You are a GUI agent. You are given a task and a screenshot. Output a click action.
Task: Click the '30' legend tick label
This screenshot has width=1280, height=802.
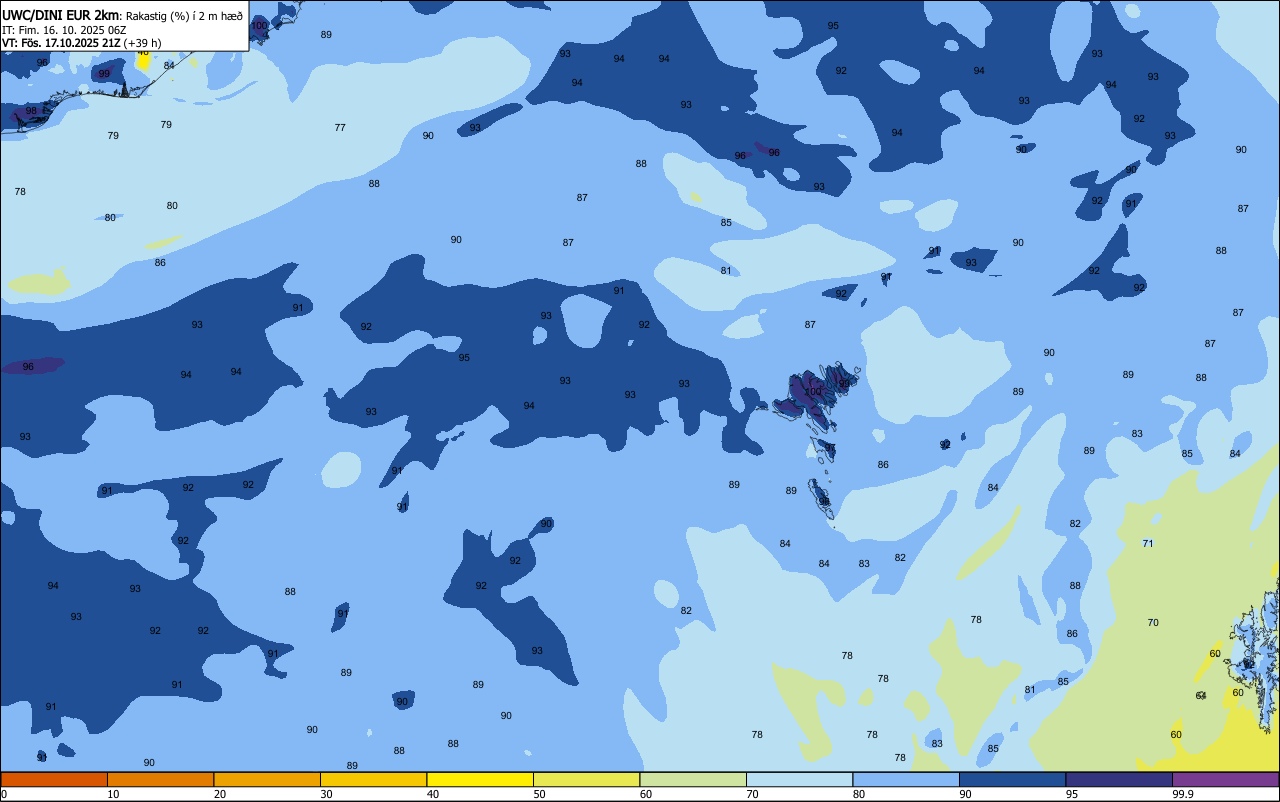[326, 794]
